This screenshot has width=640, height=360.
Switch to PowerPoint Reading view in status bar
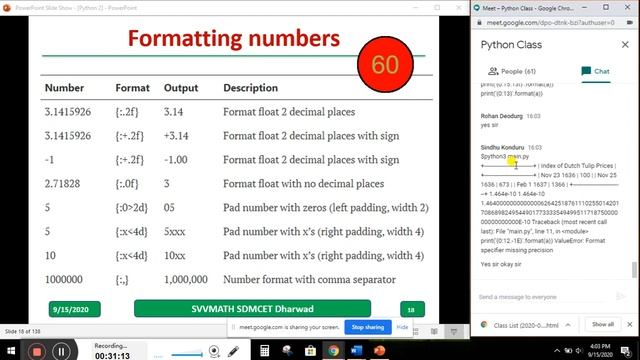pyautogui.click(x=434, y=331)
